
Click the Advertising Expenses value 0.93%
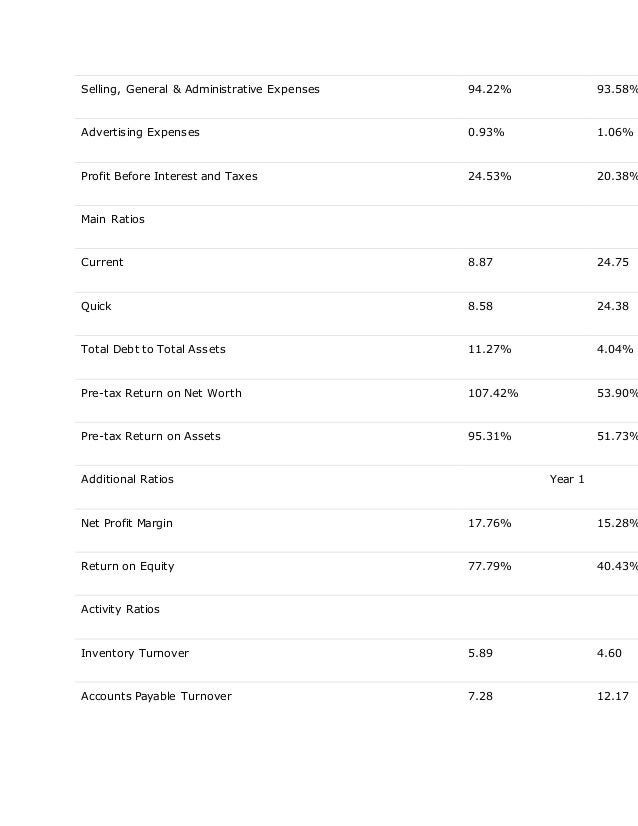[486, 133]
